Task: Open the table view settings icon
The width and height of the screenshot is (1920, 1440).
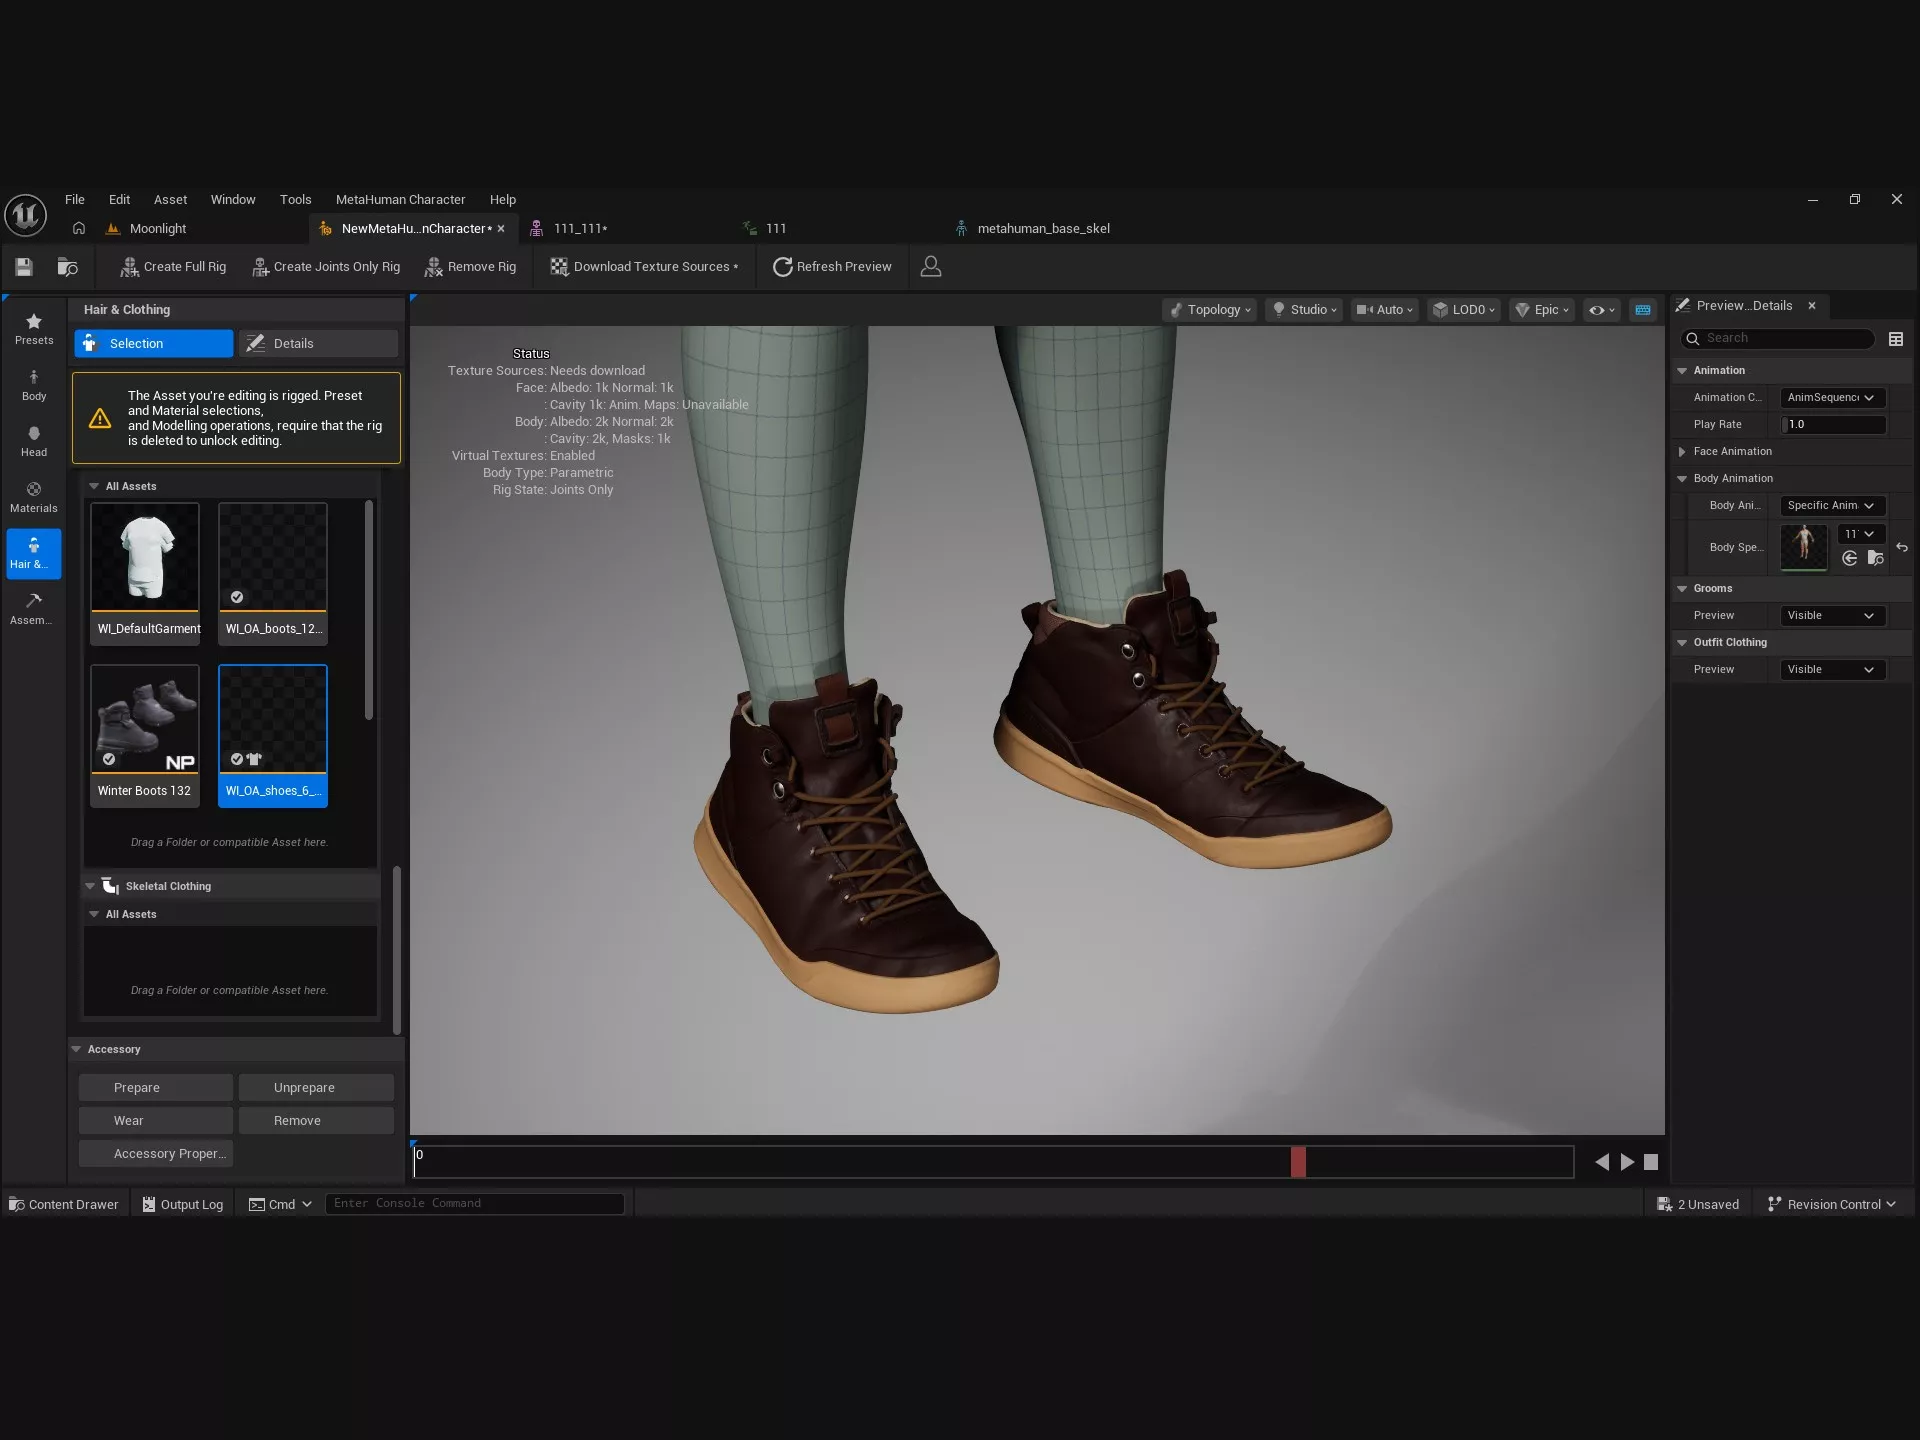Action: [1895, 339]
